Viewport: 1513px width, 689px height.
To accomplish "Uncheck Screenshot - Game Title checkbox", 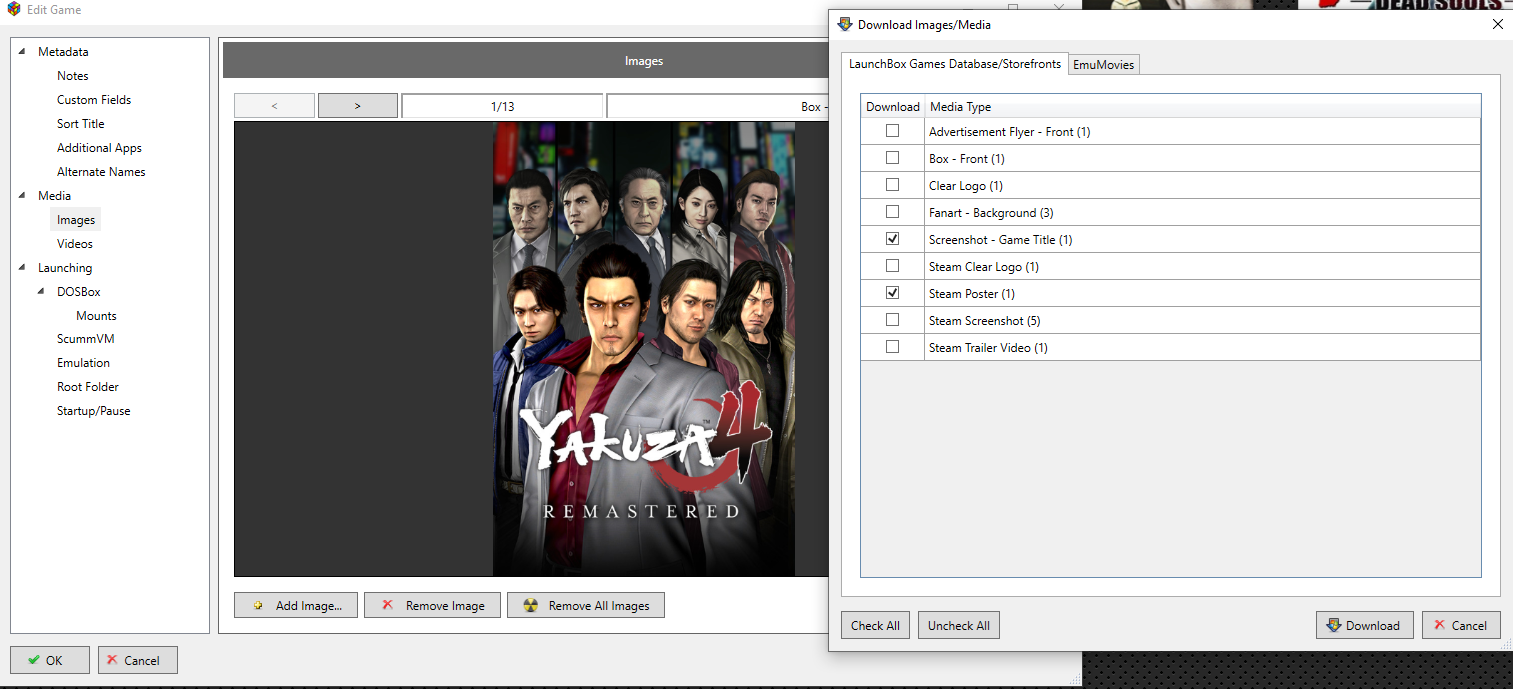I will point(893,239).
